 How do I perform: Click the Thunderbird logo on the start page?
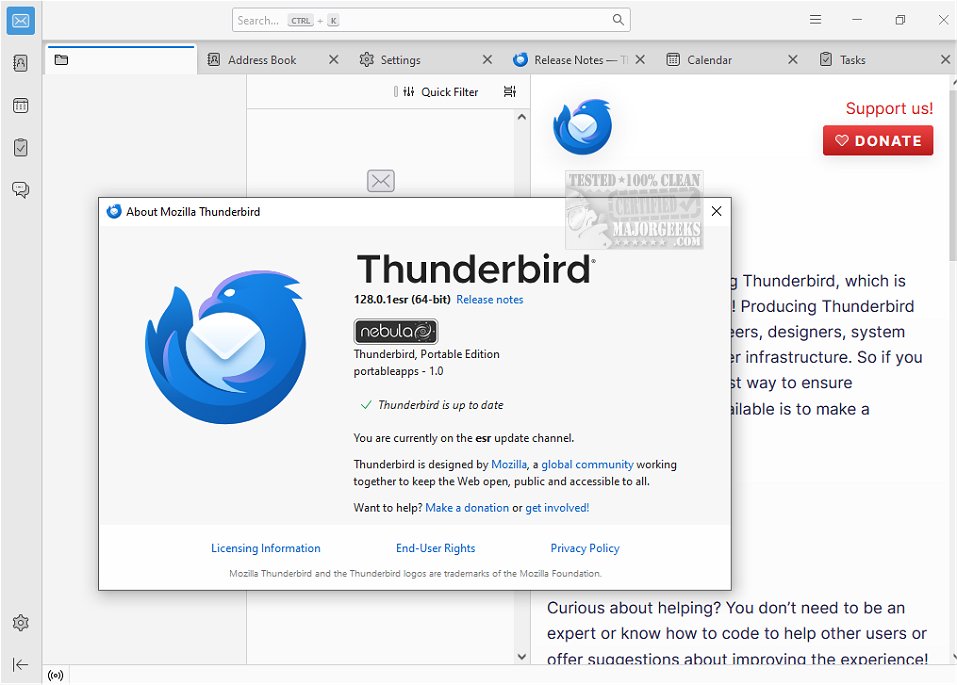coord(582,127)
